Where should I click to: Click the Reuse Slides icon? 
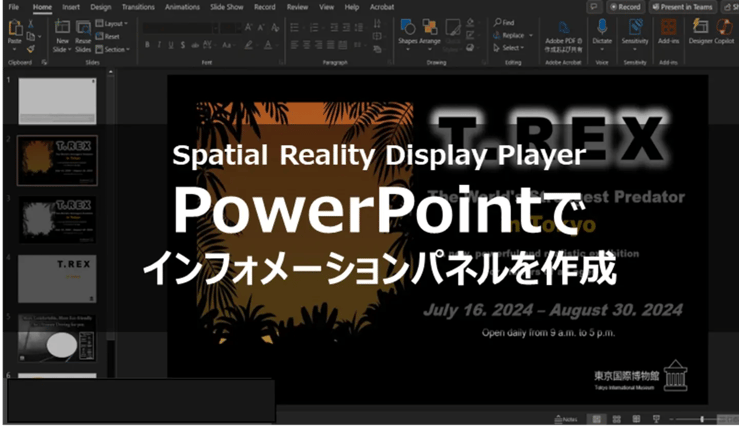point(83,27)
